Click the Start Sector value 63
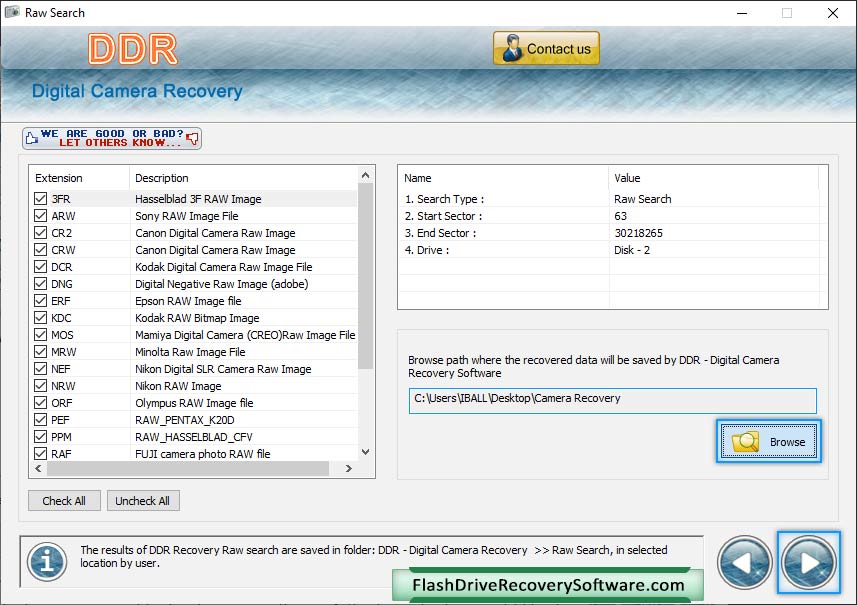This screenshot has height=605, width=857. click(620, 216)
